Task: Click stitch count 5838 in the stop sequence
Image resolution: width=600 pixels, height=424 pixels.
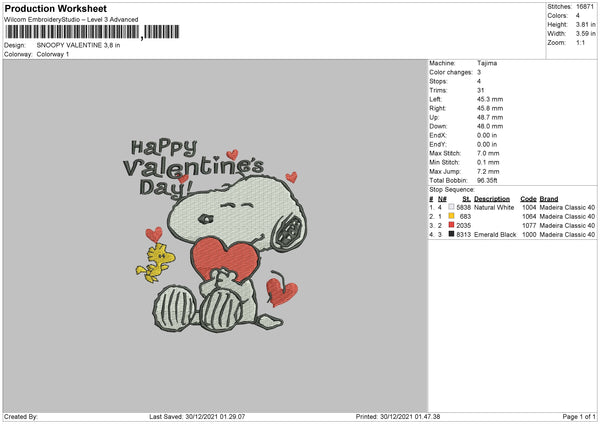Action: (463, 207)
